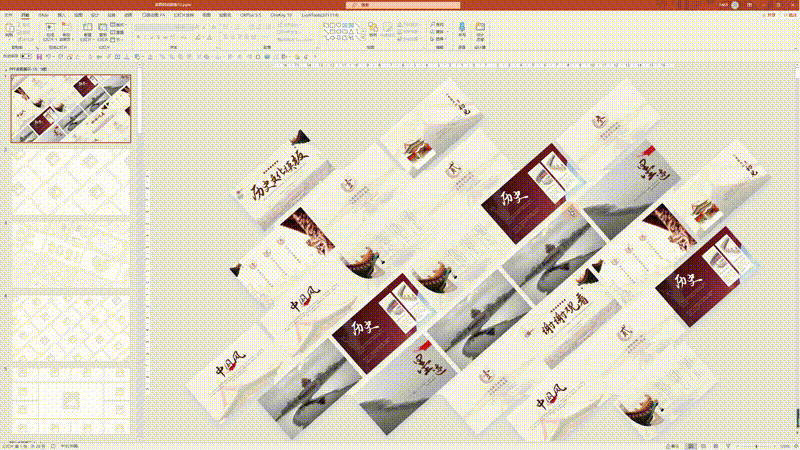Viewport: 800px width, 450px height.
Task: Toggle Normal view button in status bar
Action: click(691, 446)
